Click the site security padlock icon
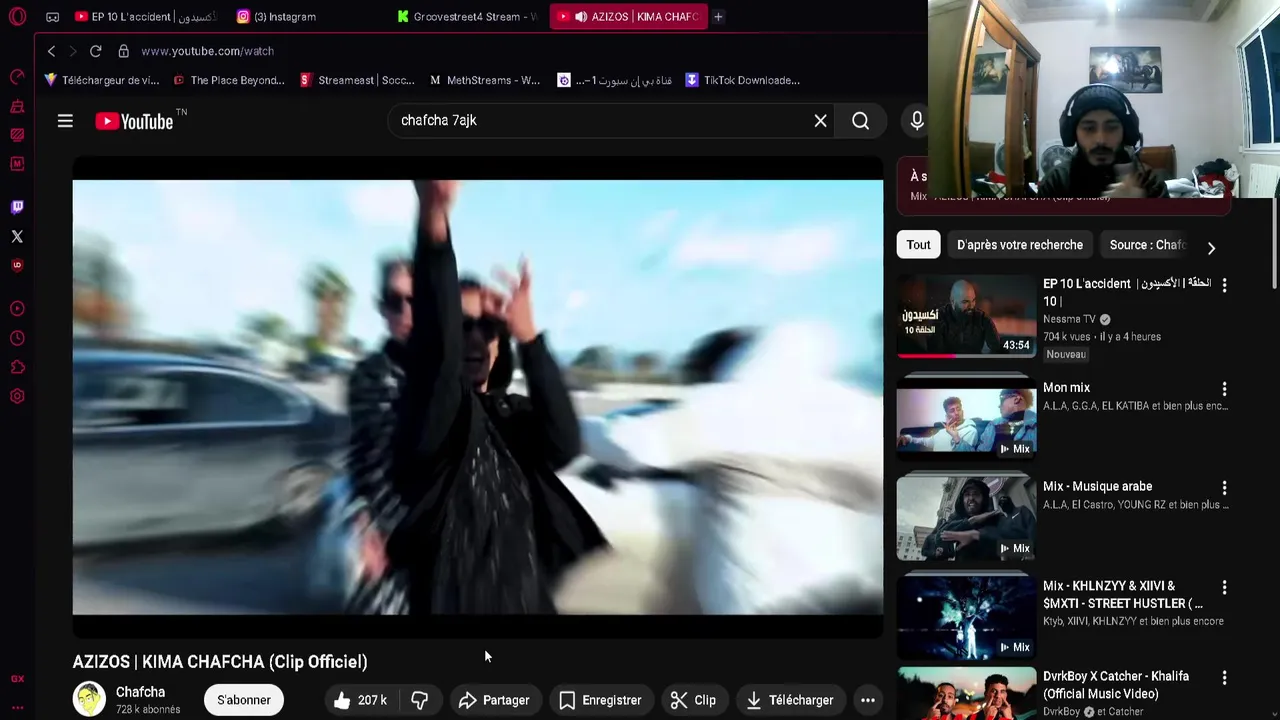This screenshot has width=1280, height=720. point(123,51)
